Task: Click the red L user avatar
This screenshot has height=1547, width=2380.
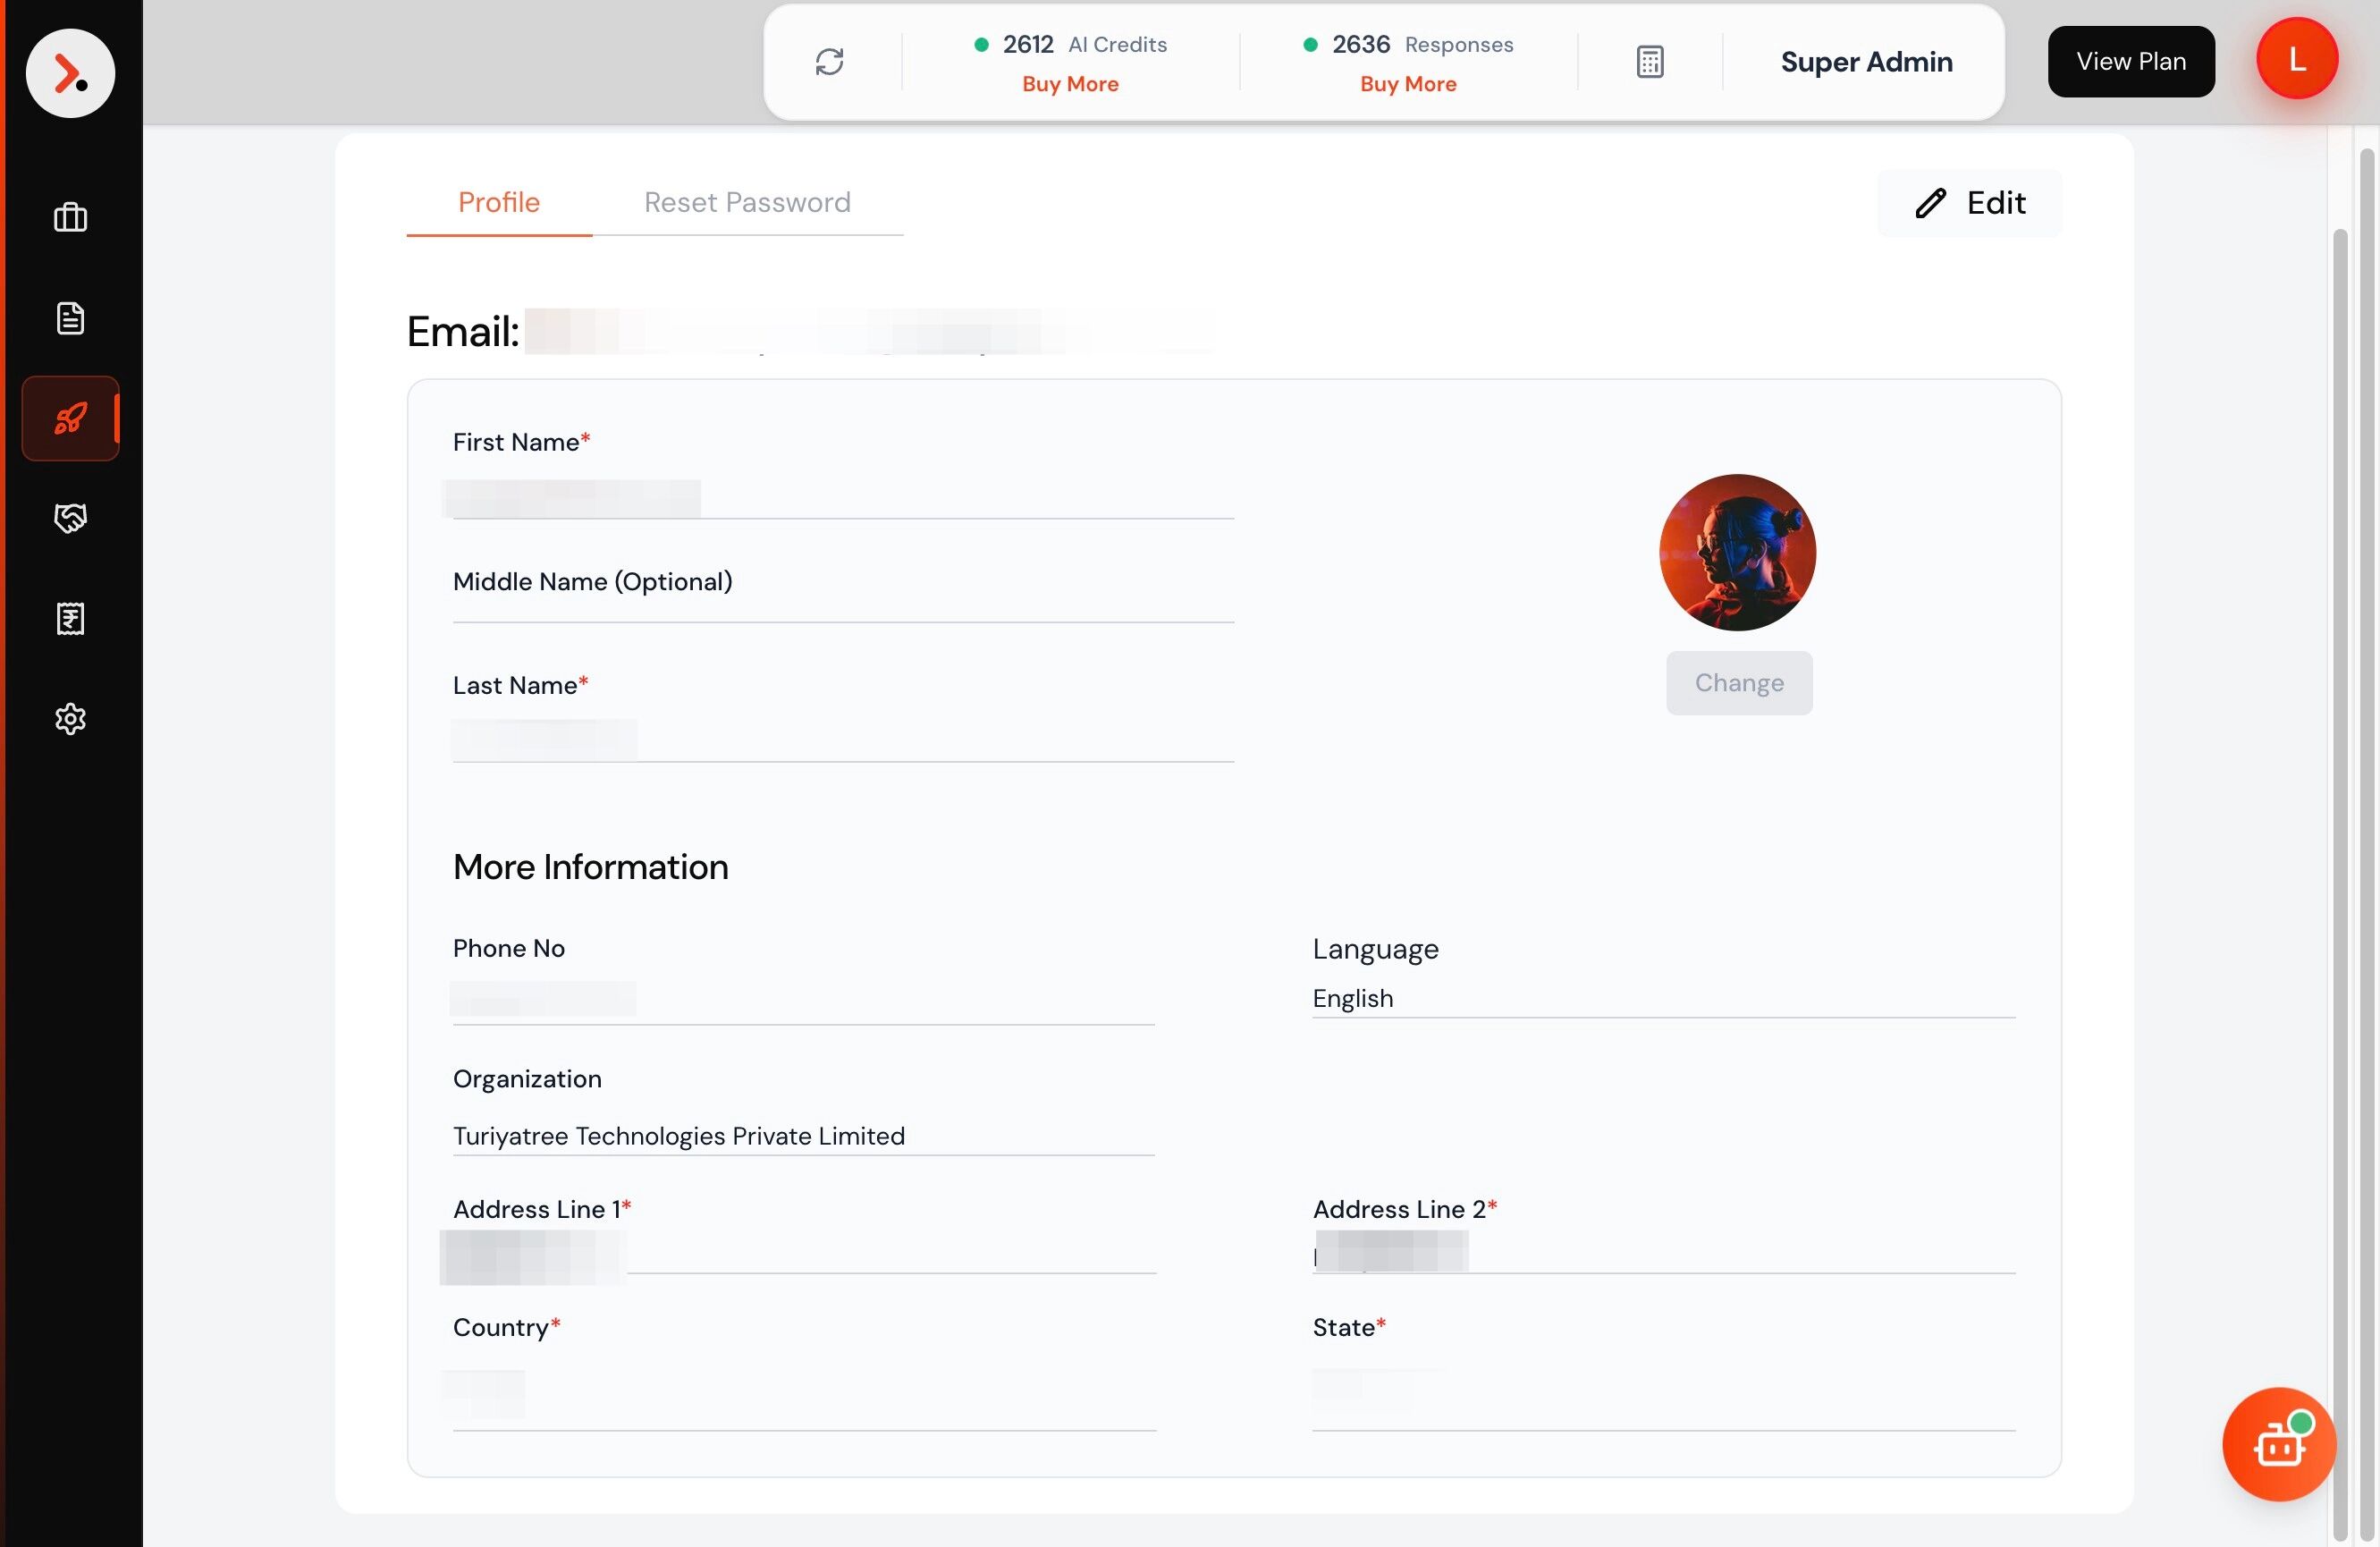Action: pos(2296,59)
